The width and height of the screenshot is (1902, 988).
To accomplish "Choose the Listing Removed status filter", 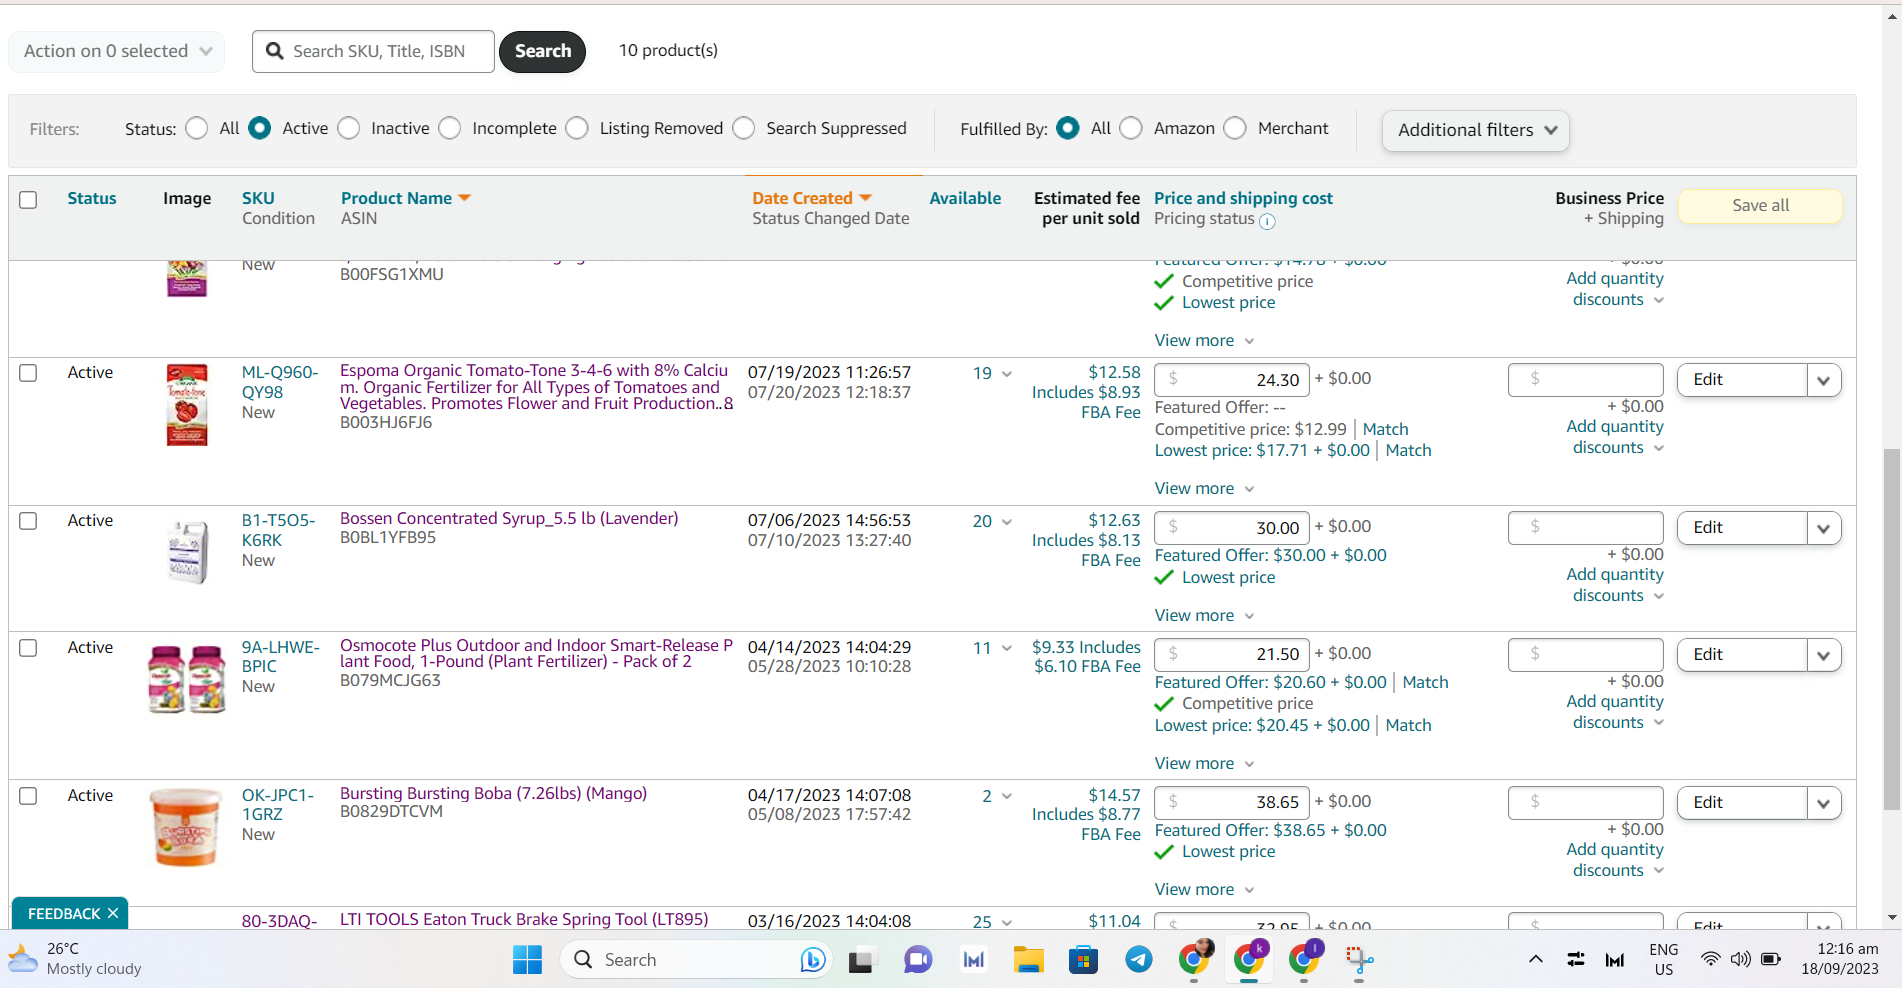I will (577, 128).
